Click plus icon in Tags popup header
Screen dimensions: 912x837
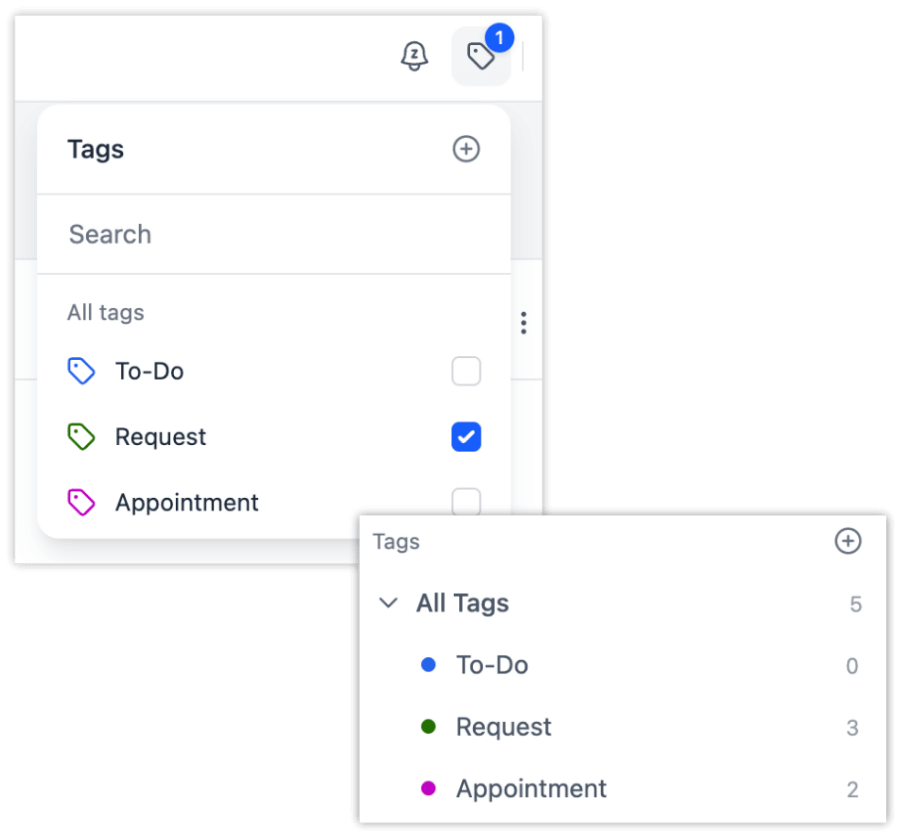click(466, 150)
